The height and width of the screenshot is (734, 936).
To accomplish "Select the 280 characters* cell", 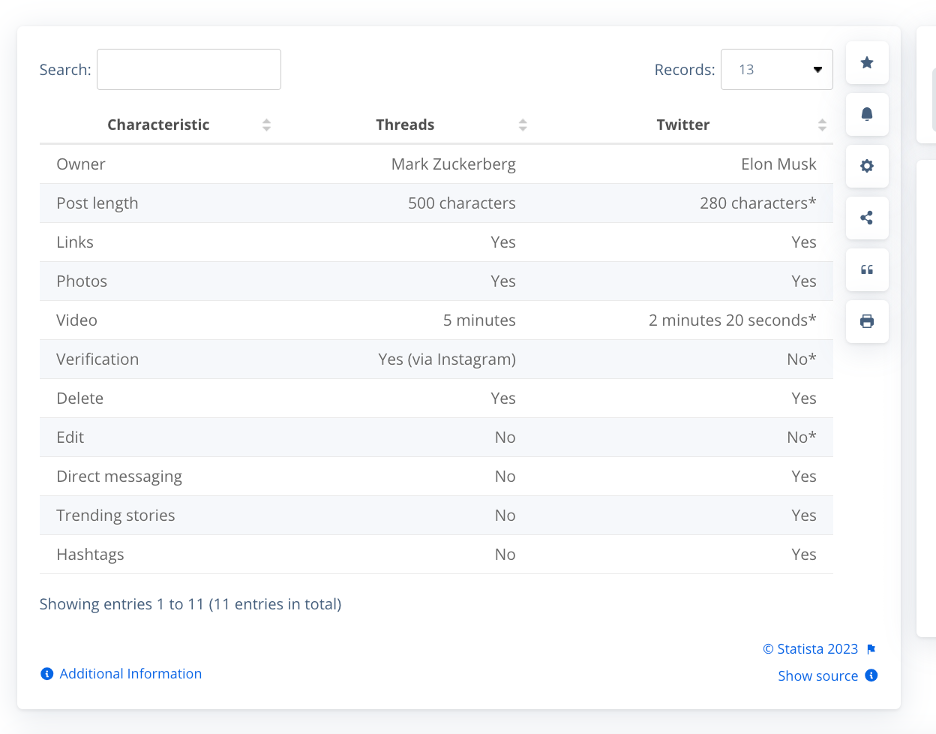I will pos(758,203).
